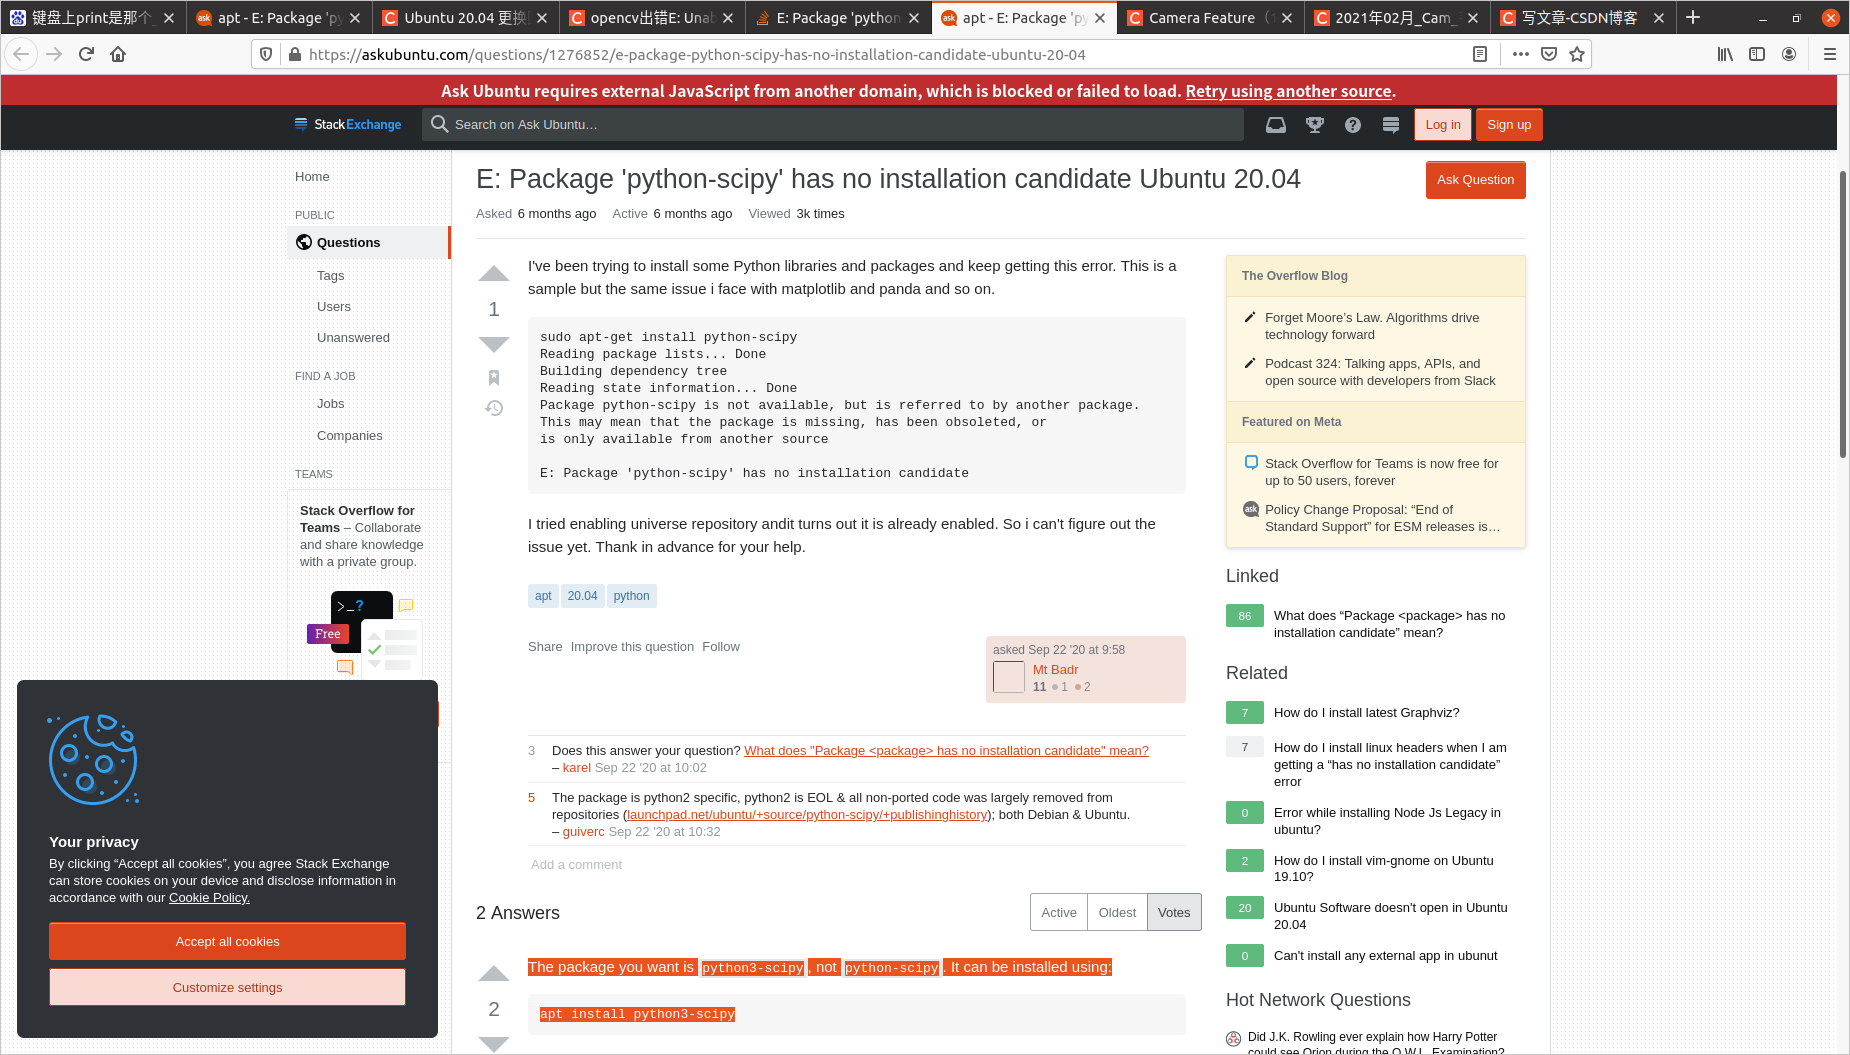The width and height of the screenshot is (1850, 1055).
Task: Open Home in left navigation
Action: click(x=312, y=177)
